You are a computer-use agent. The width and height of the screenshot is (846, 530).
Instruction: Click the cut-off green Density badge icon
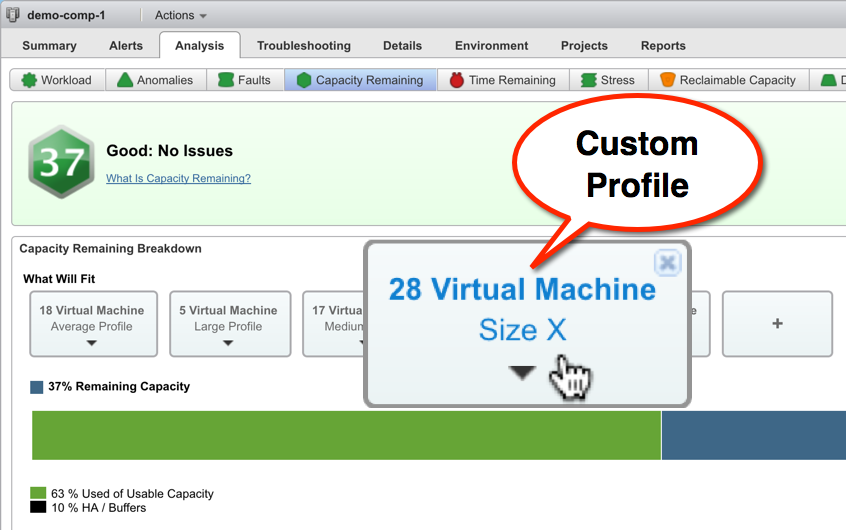pos(828,80)
